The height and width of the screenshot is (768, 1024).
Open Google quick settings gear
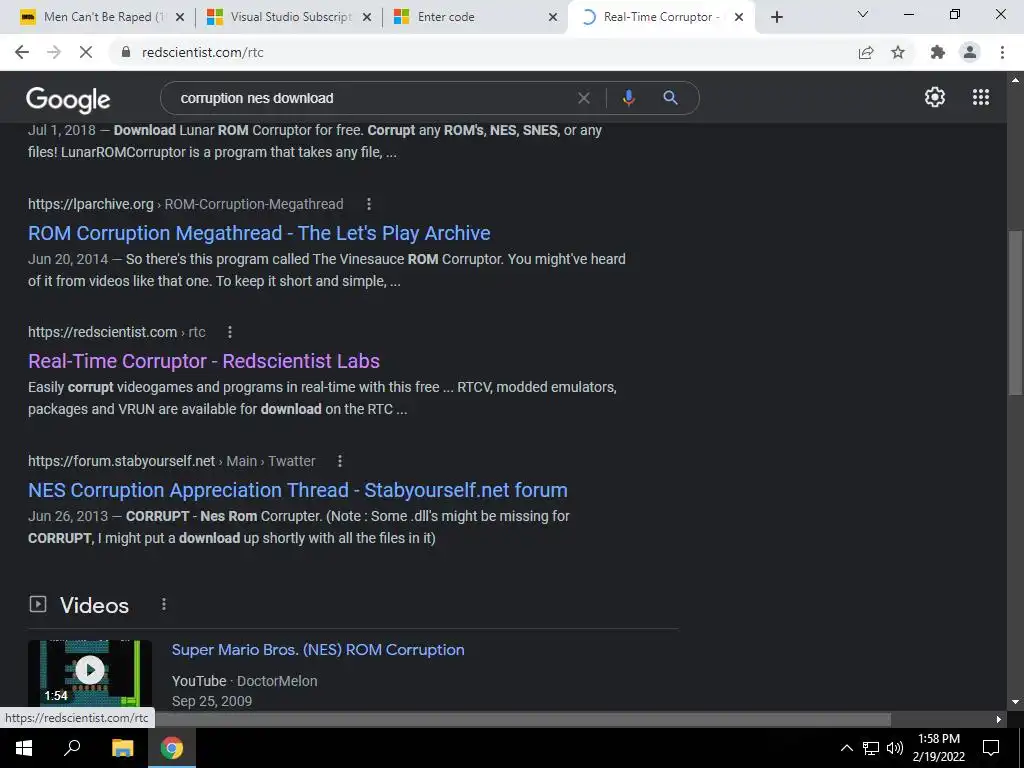click(935, 97)
